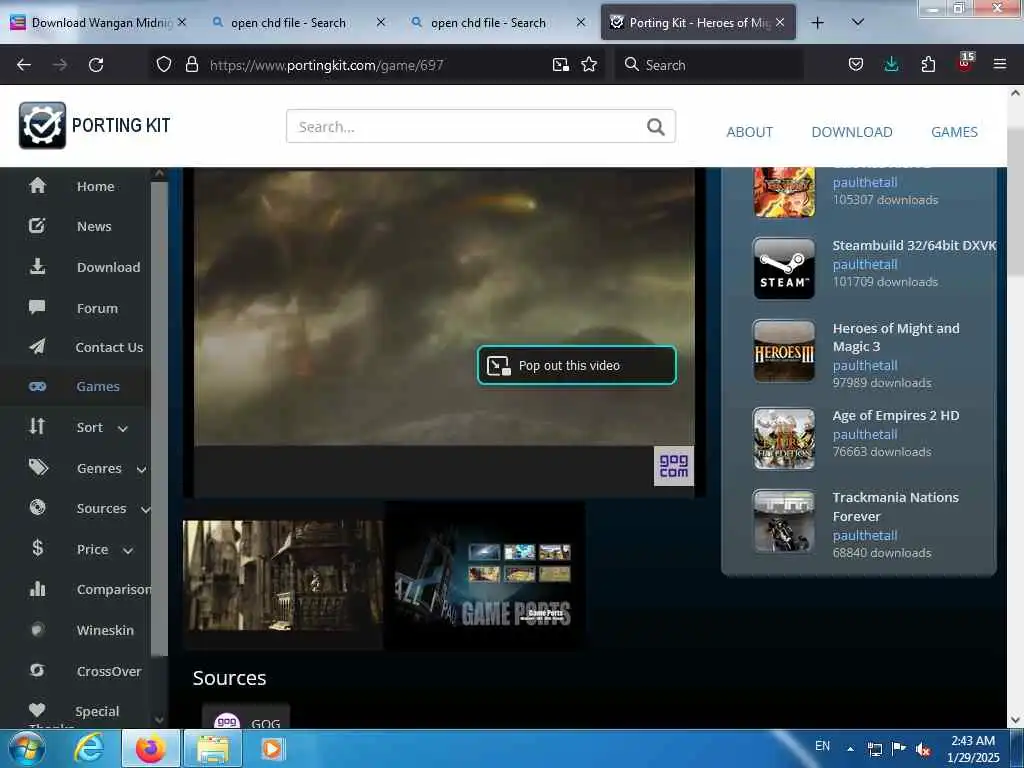
Task: Click the Sources globe icon
Action: (x=38, y=507)
